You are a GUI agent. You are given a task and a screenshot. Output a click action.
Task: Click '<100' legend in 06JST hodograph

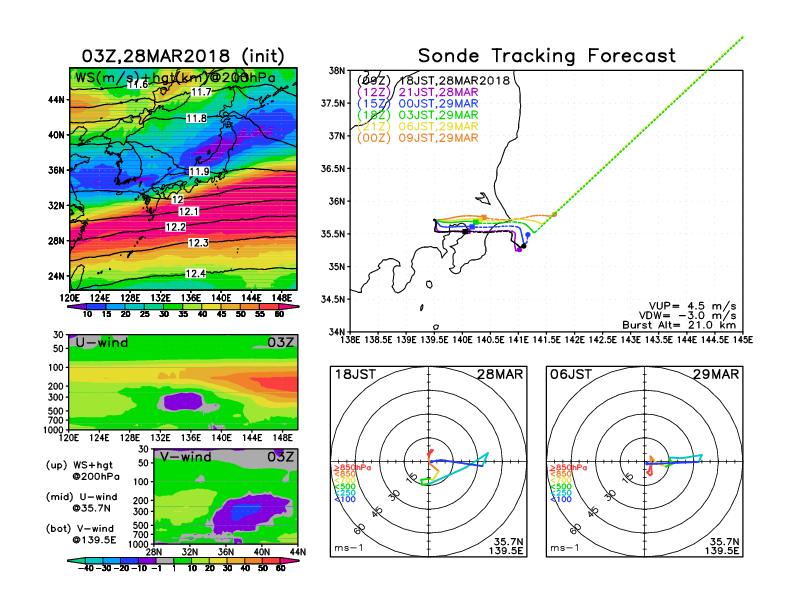point(561,499)
